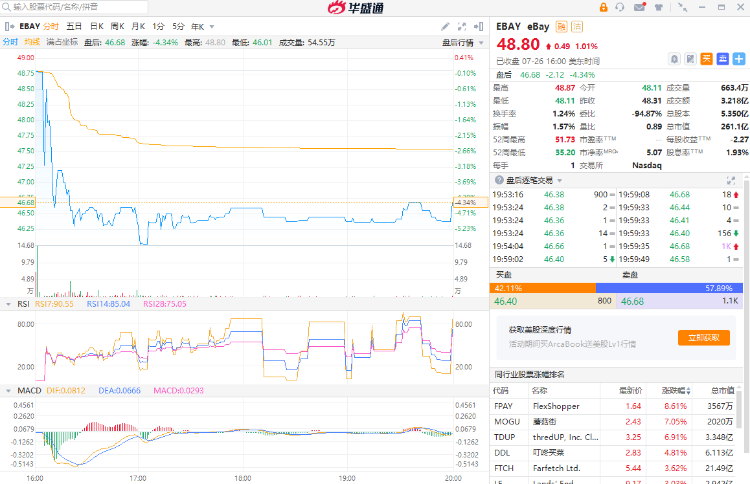Switch to the 周K chart tab

click(x=117, y=26)
